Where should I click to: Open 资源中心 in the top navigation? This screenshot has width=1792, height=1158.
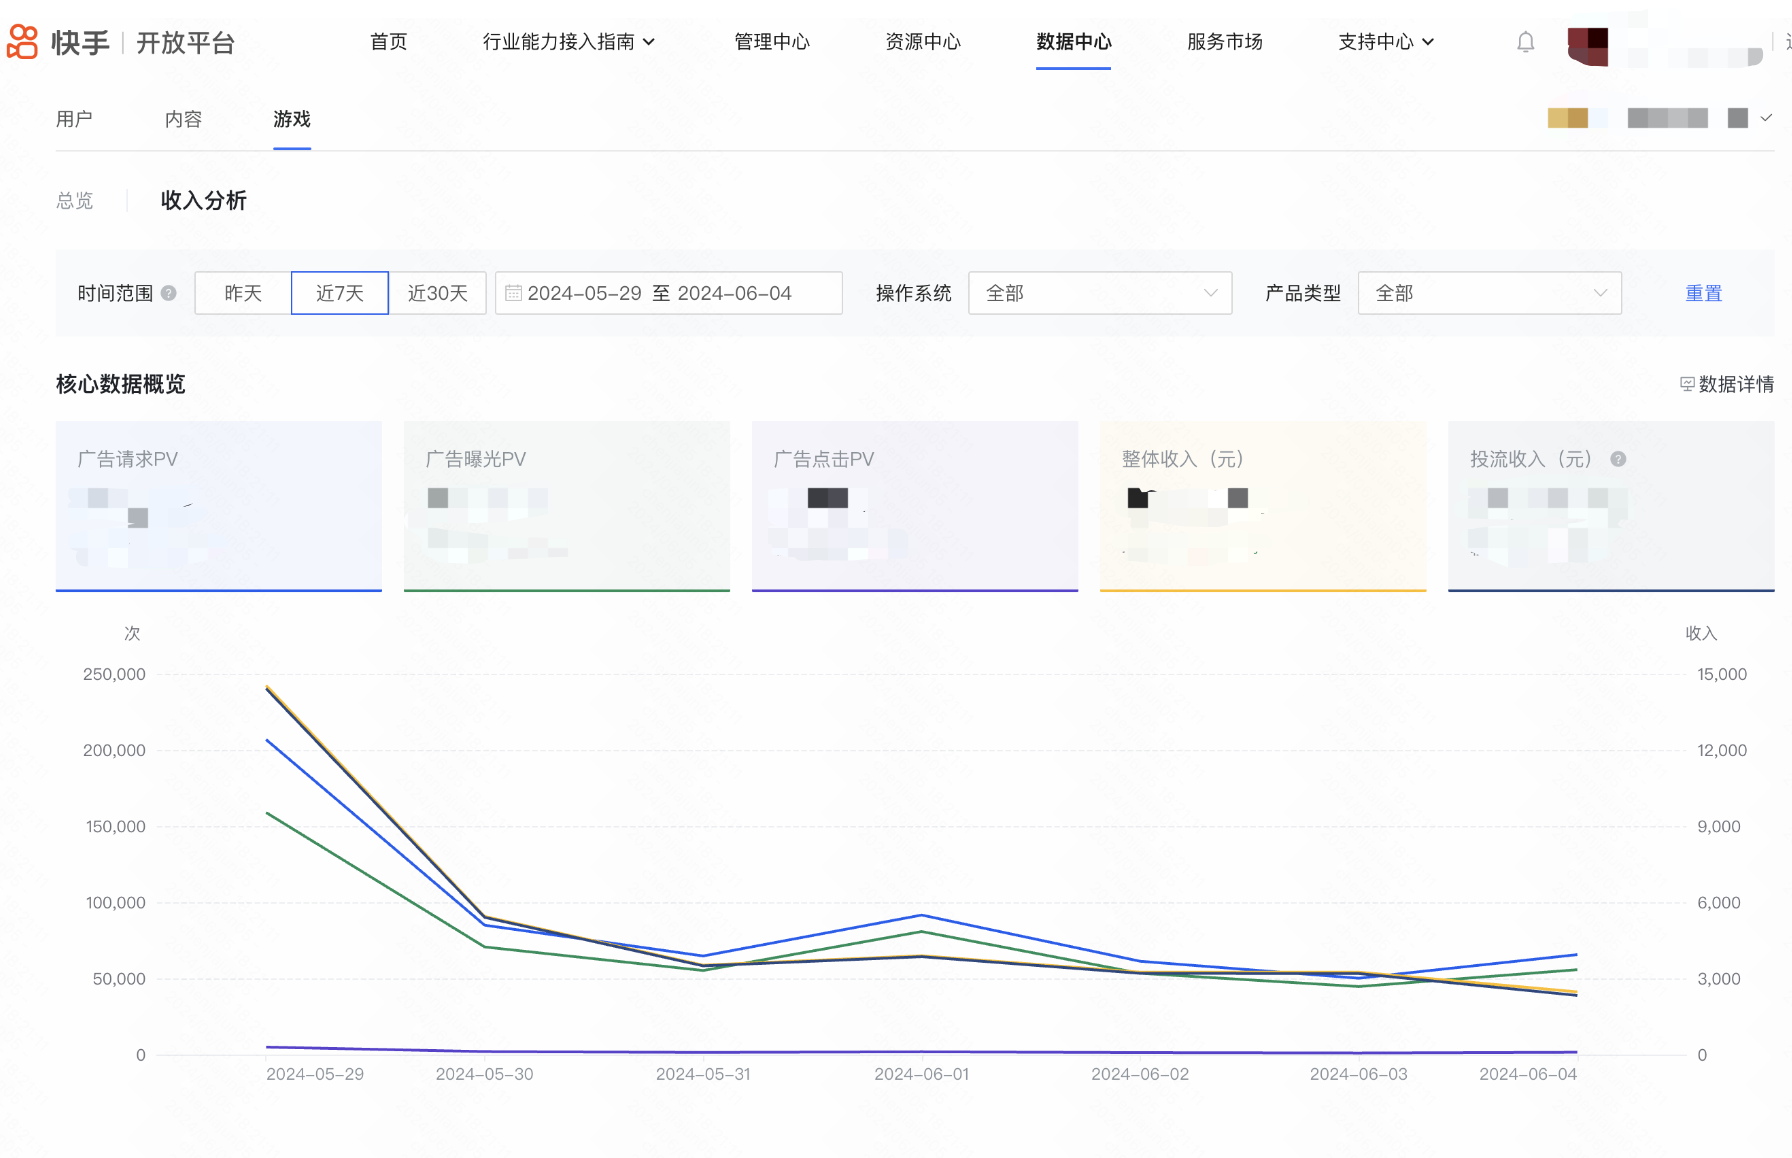[x=923, y=42]
